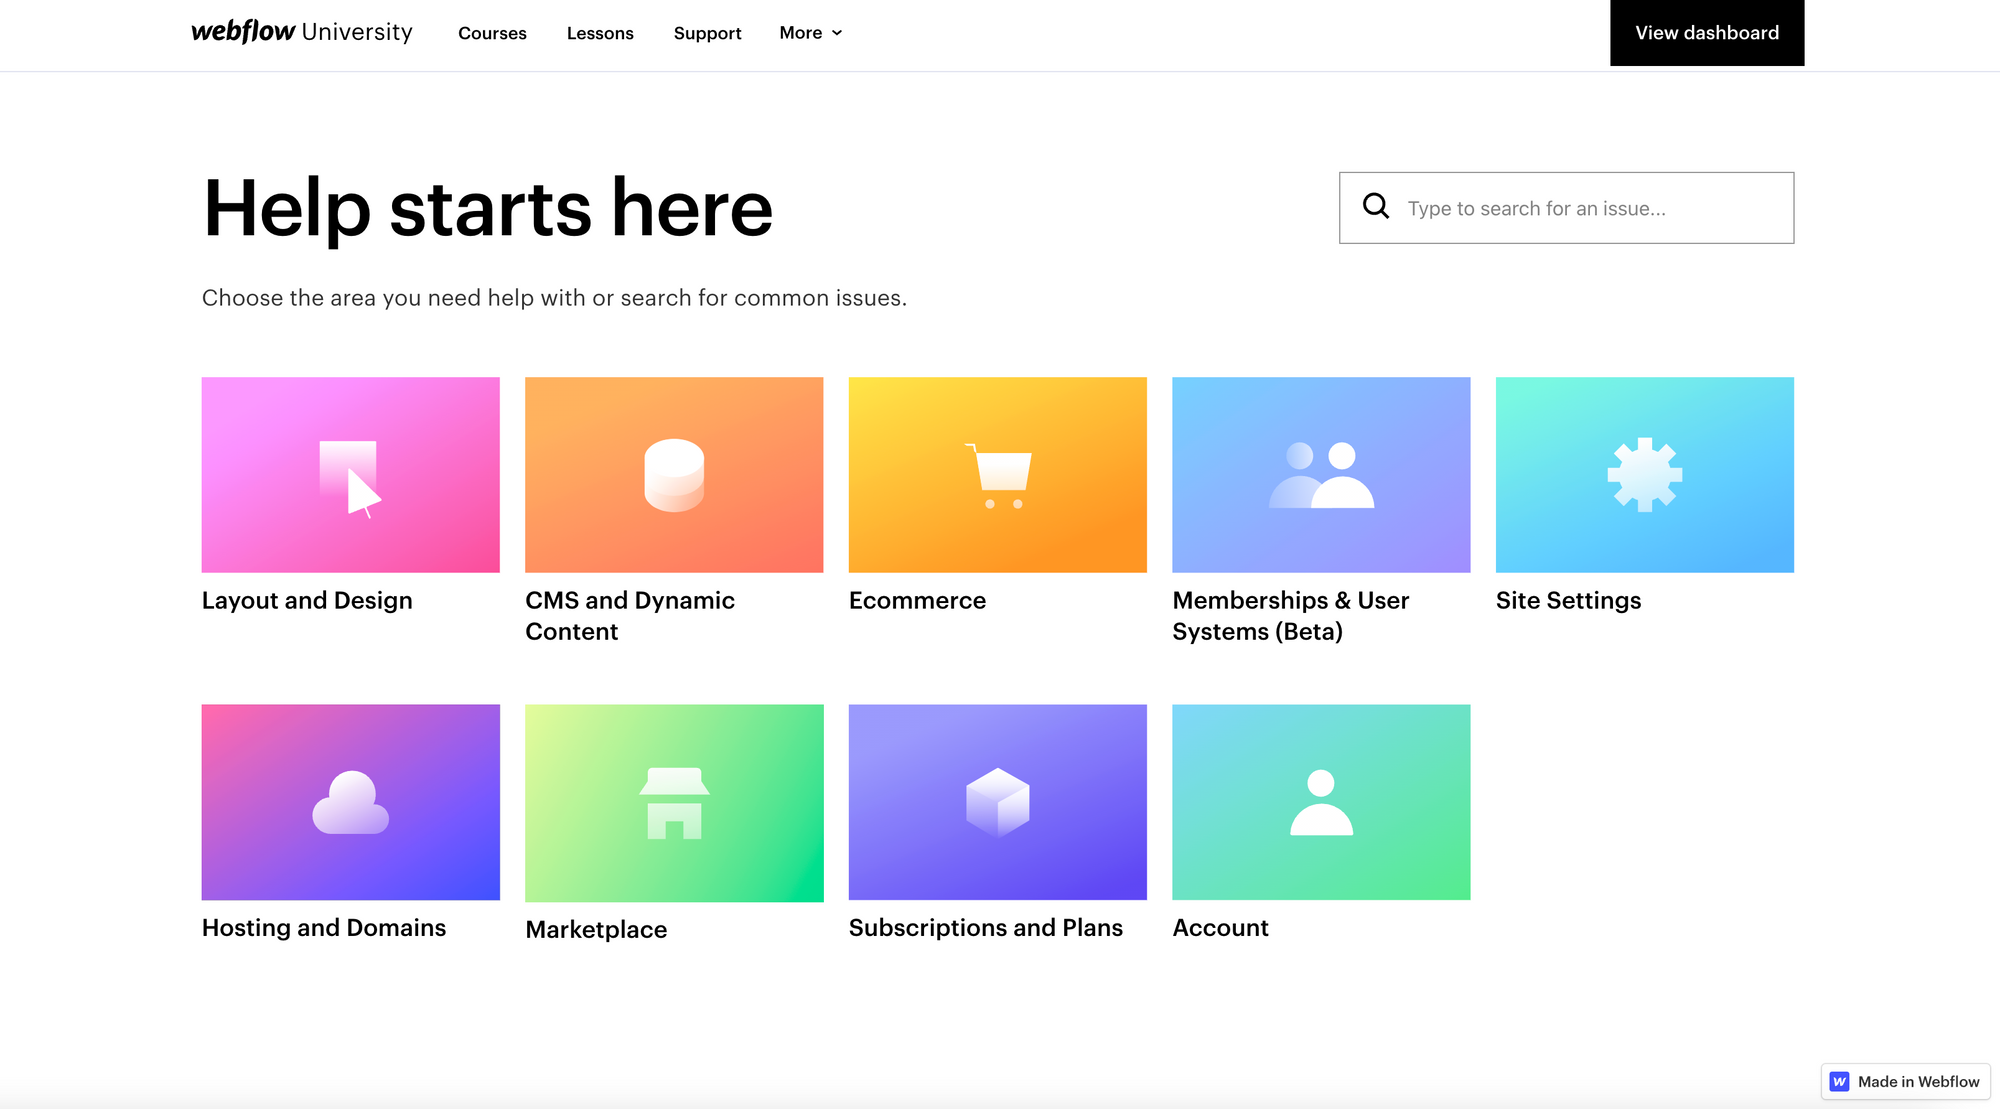Image resolution: width=2000 pixels, height=1109 pixels.
Task: Open the Made in Webflow badge
Action: 1905,1081
